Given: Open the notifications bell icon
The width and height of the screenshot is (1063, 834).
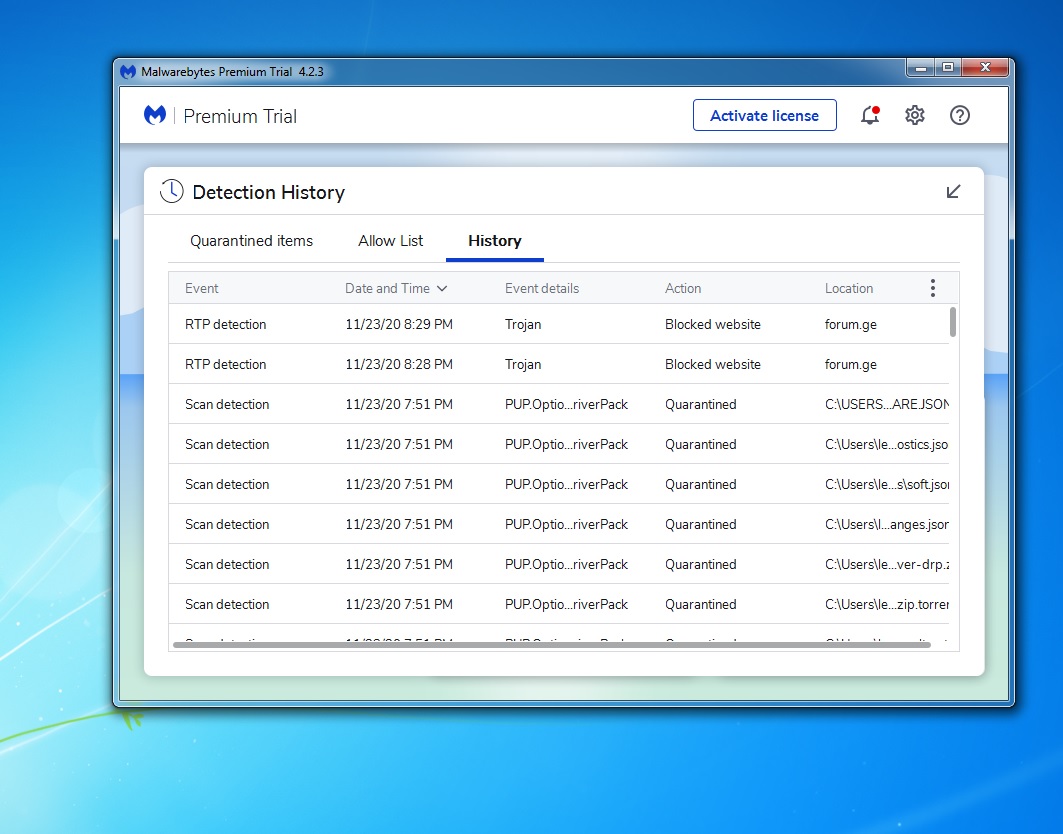Looking at the screenshot, I should pos(870,116).
